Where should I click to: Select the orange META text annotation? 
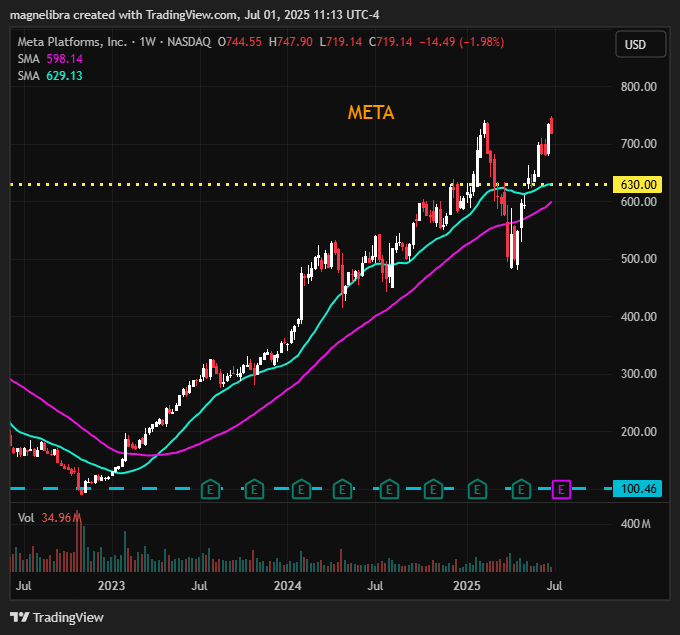371,113
